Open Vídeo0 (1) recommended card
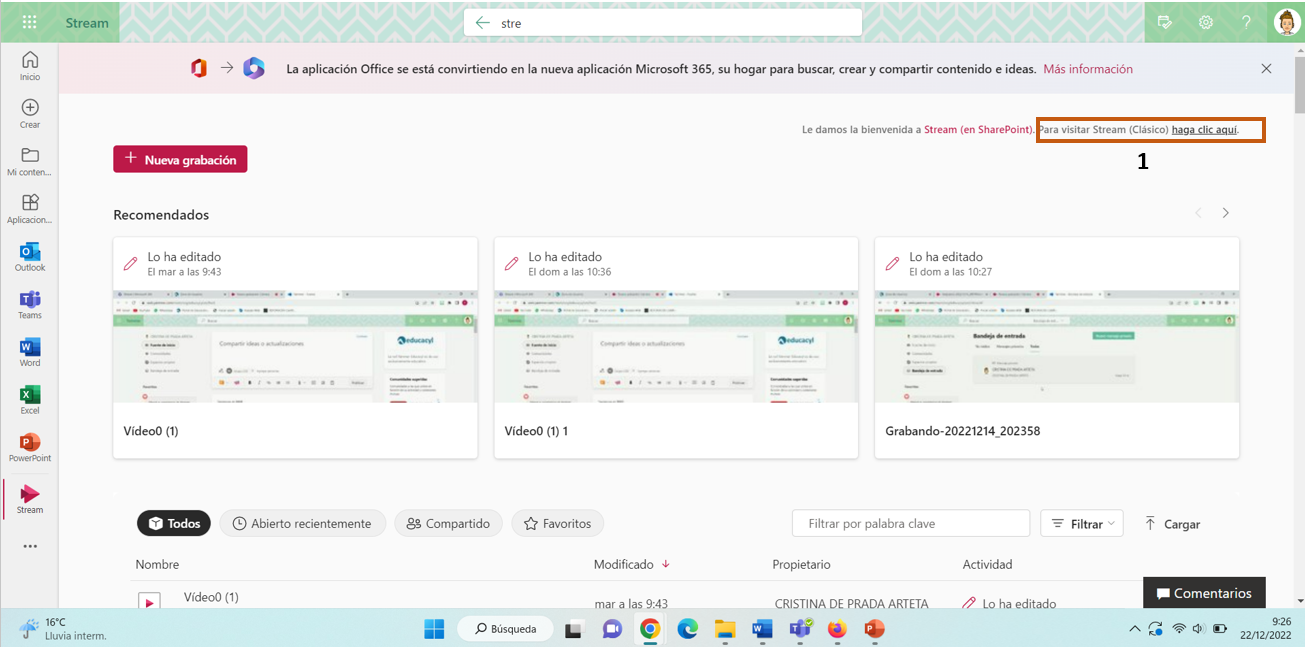The width and height of the screenshot is (1305, 647). pos(295,348)
